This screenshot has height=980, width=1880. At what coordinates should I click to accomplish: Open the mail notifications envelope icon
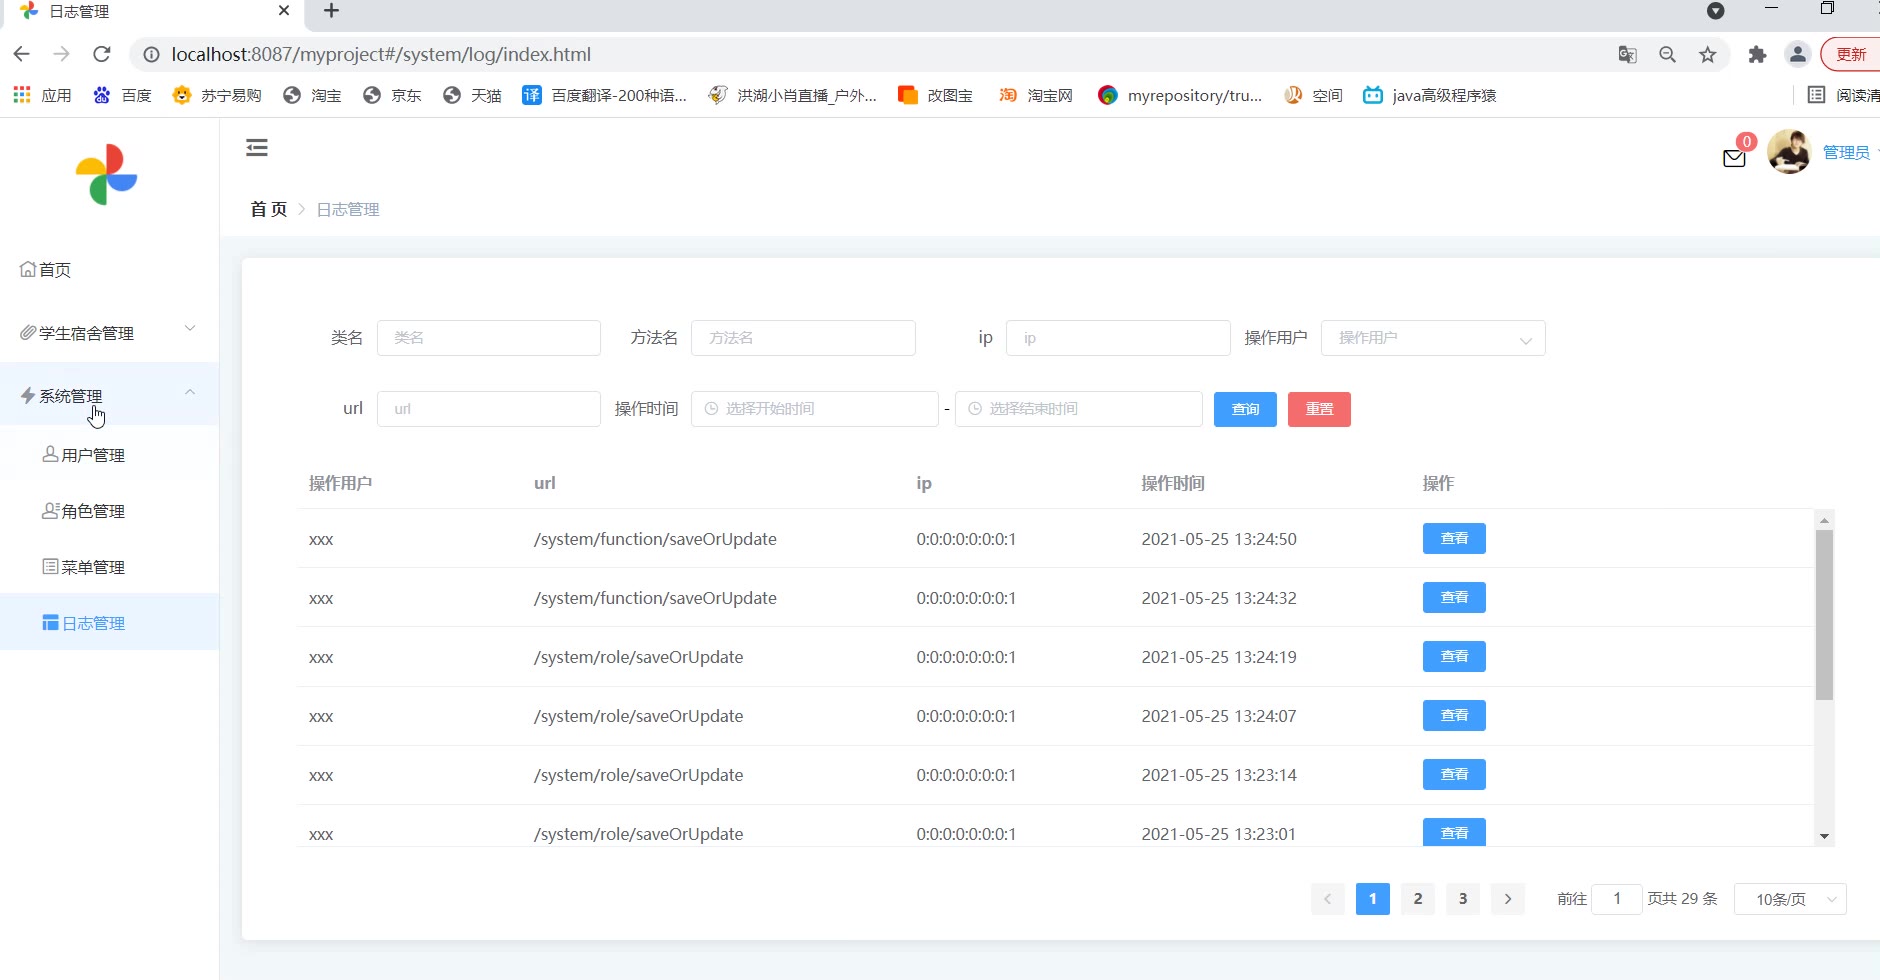[1734, 158]
